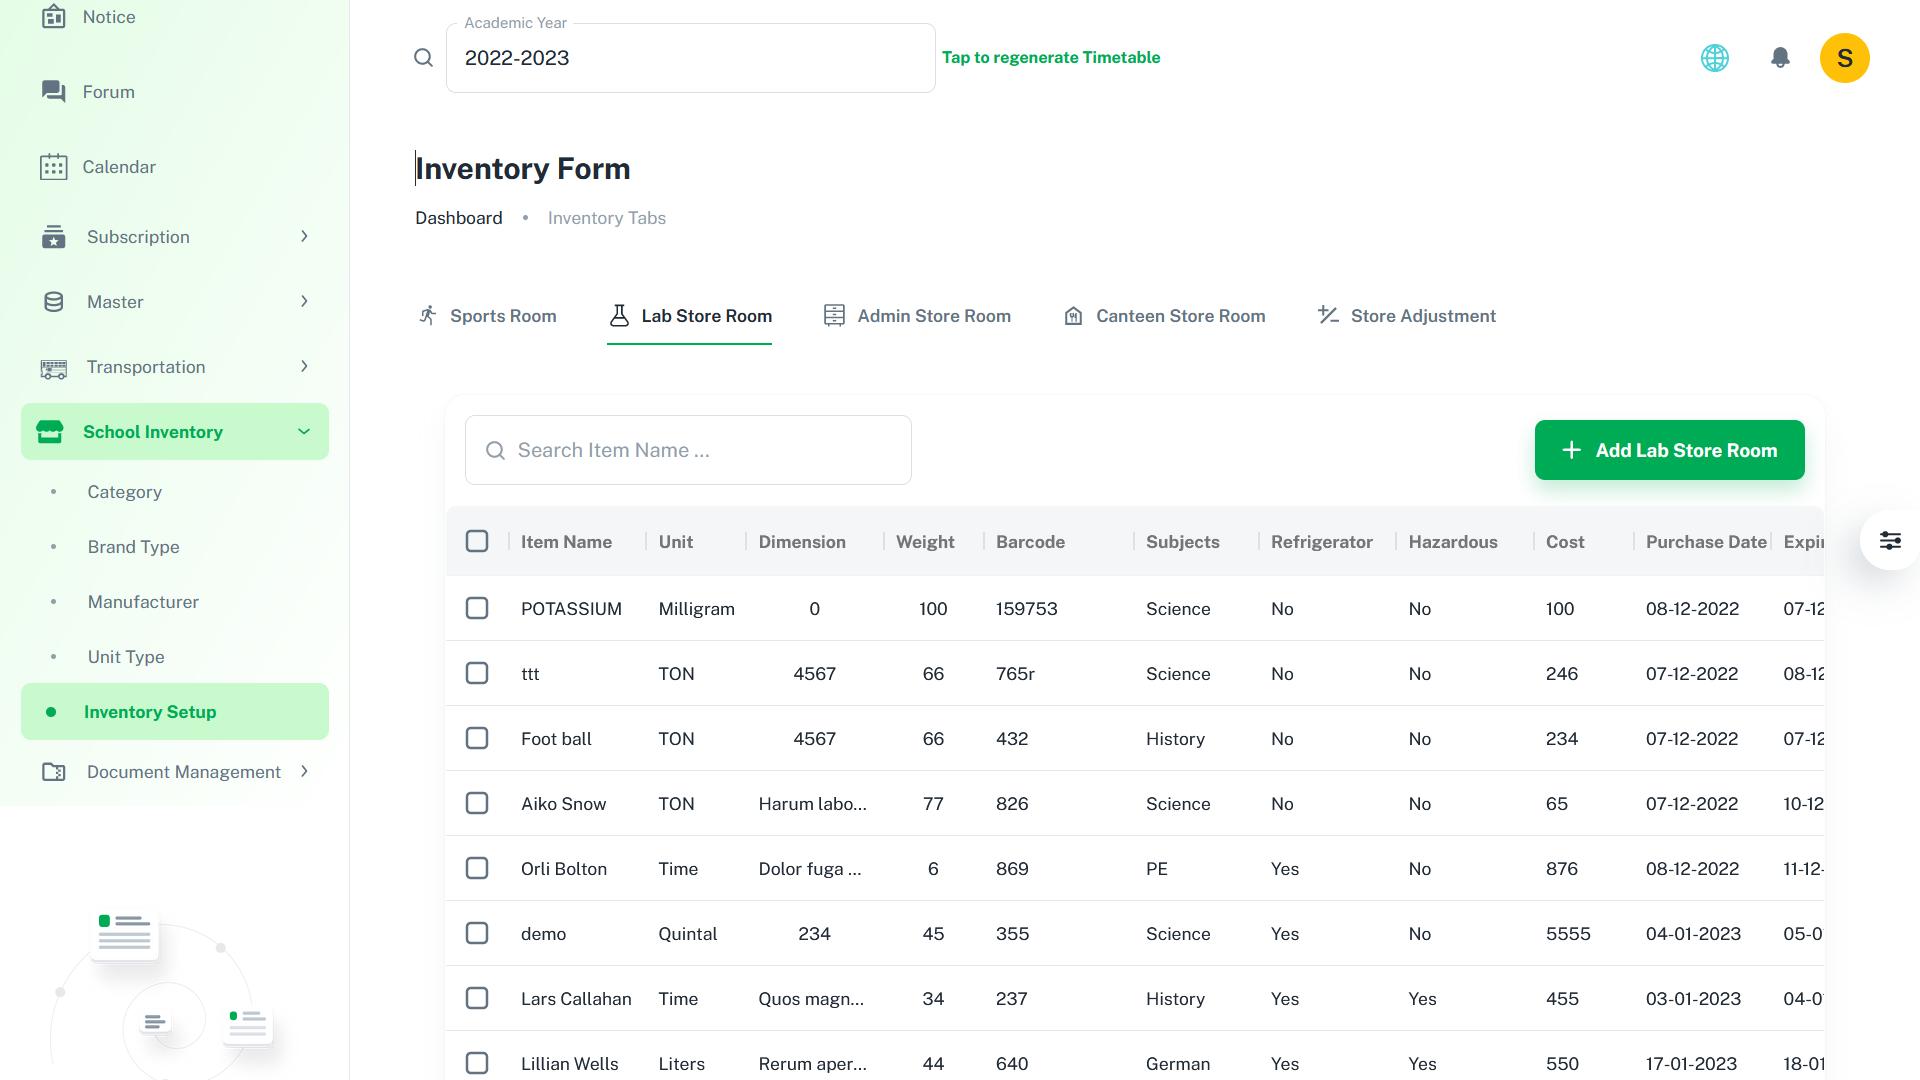Click the Calendar sidebar icon

click(x=54, y=167)
